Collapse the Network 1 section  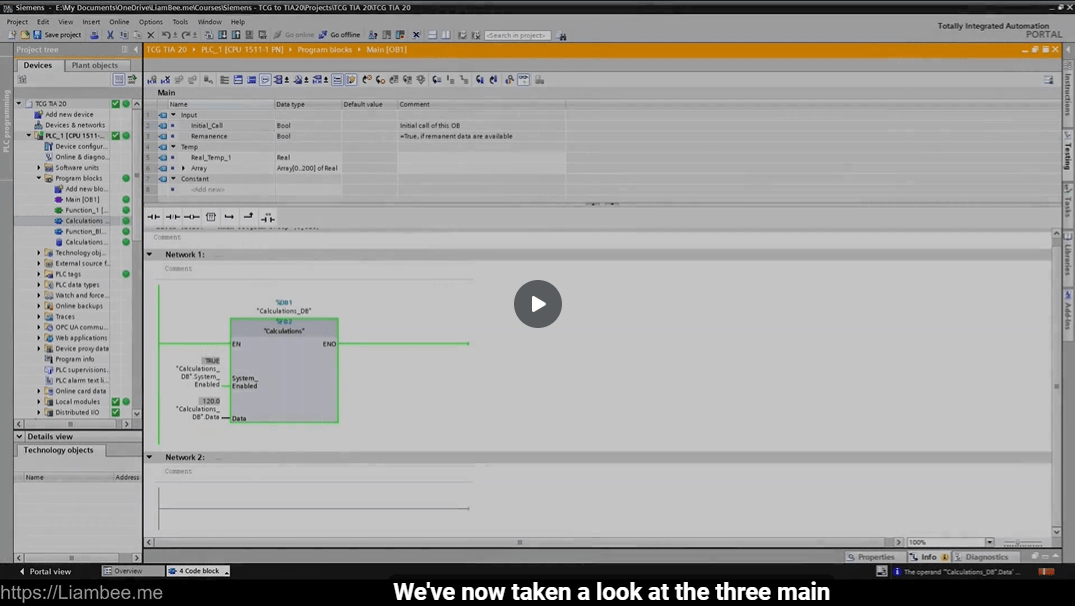pyautogui.click(x=150, y=255)
